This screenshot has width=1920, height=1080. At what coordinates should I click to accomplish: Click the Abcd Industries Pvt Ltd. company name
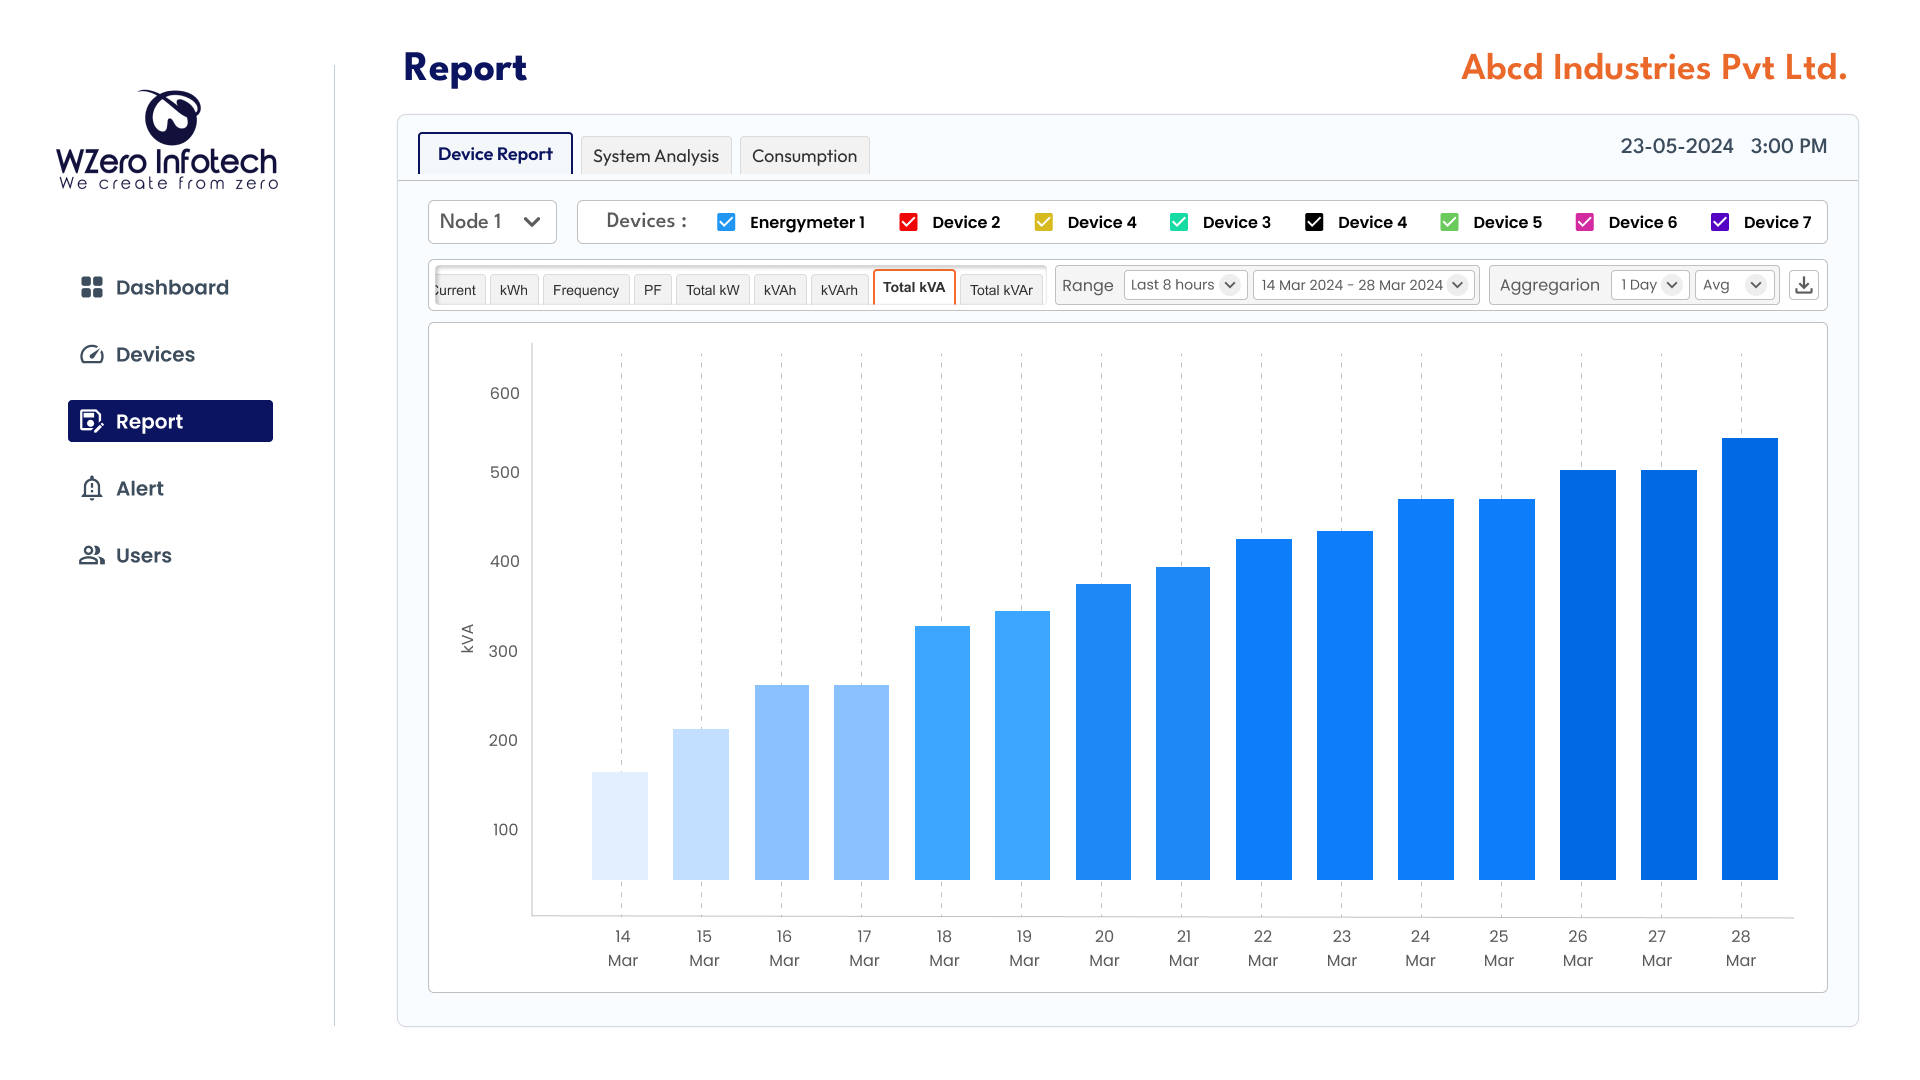[1654, 68]
